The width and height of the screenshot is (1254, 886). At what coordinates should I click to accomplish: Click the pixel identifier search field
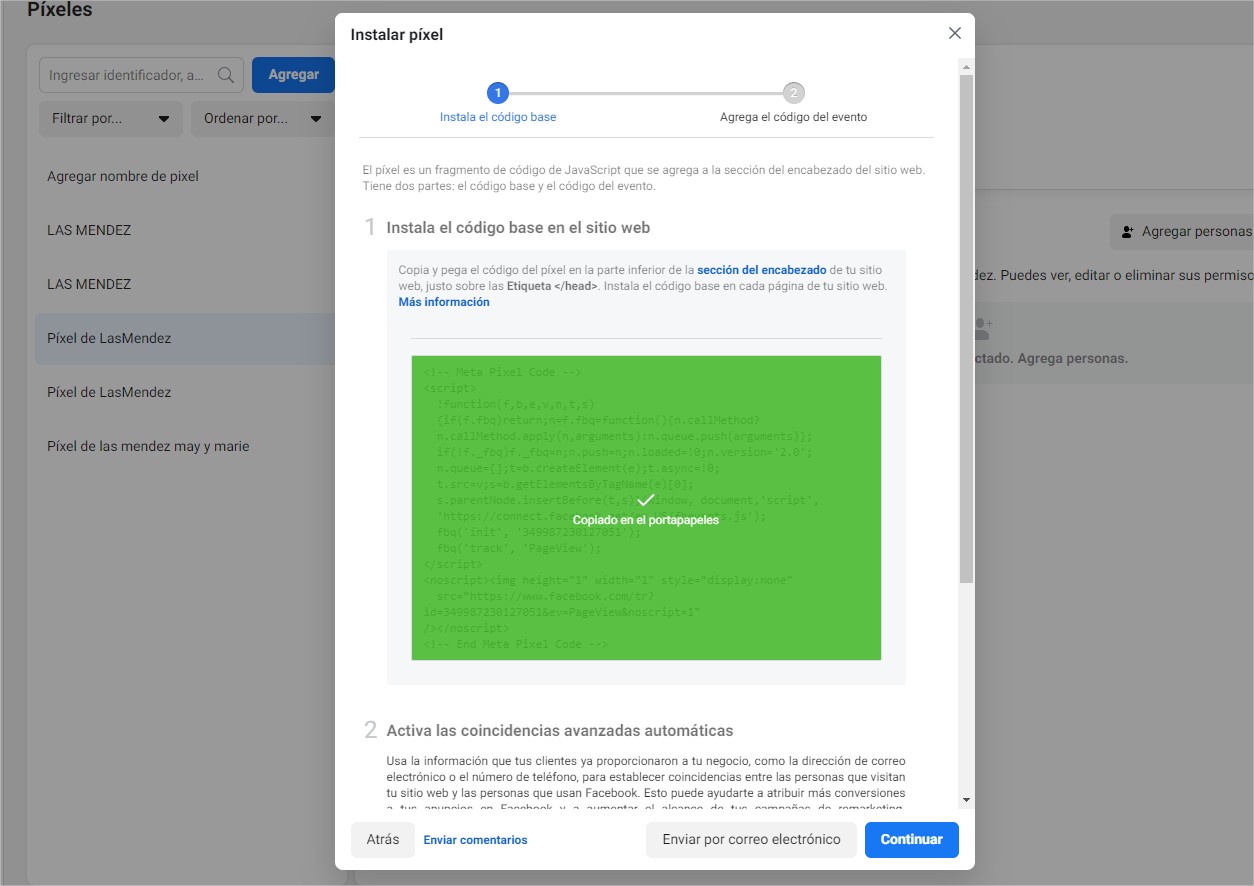[141, 75]
